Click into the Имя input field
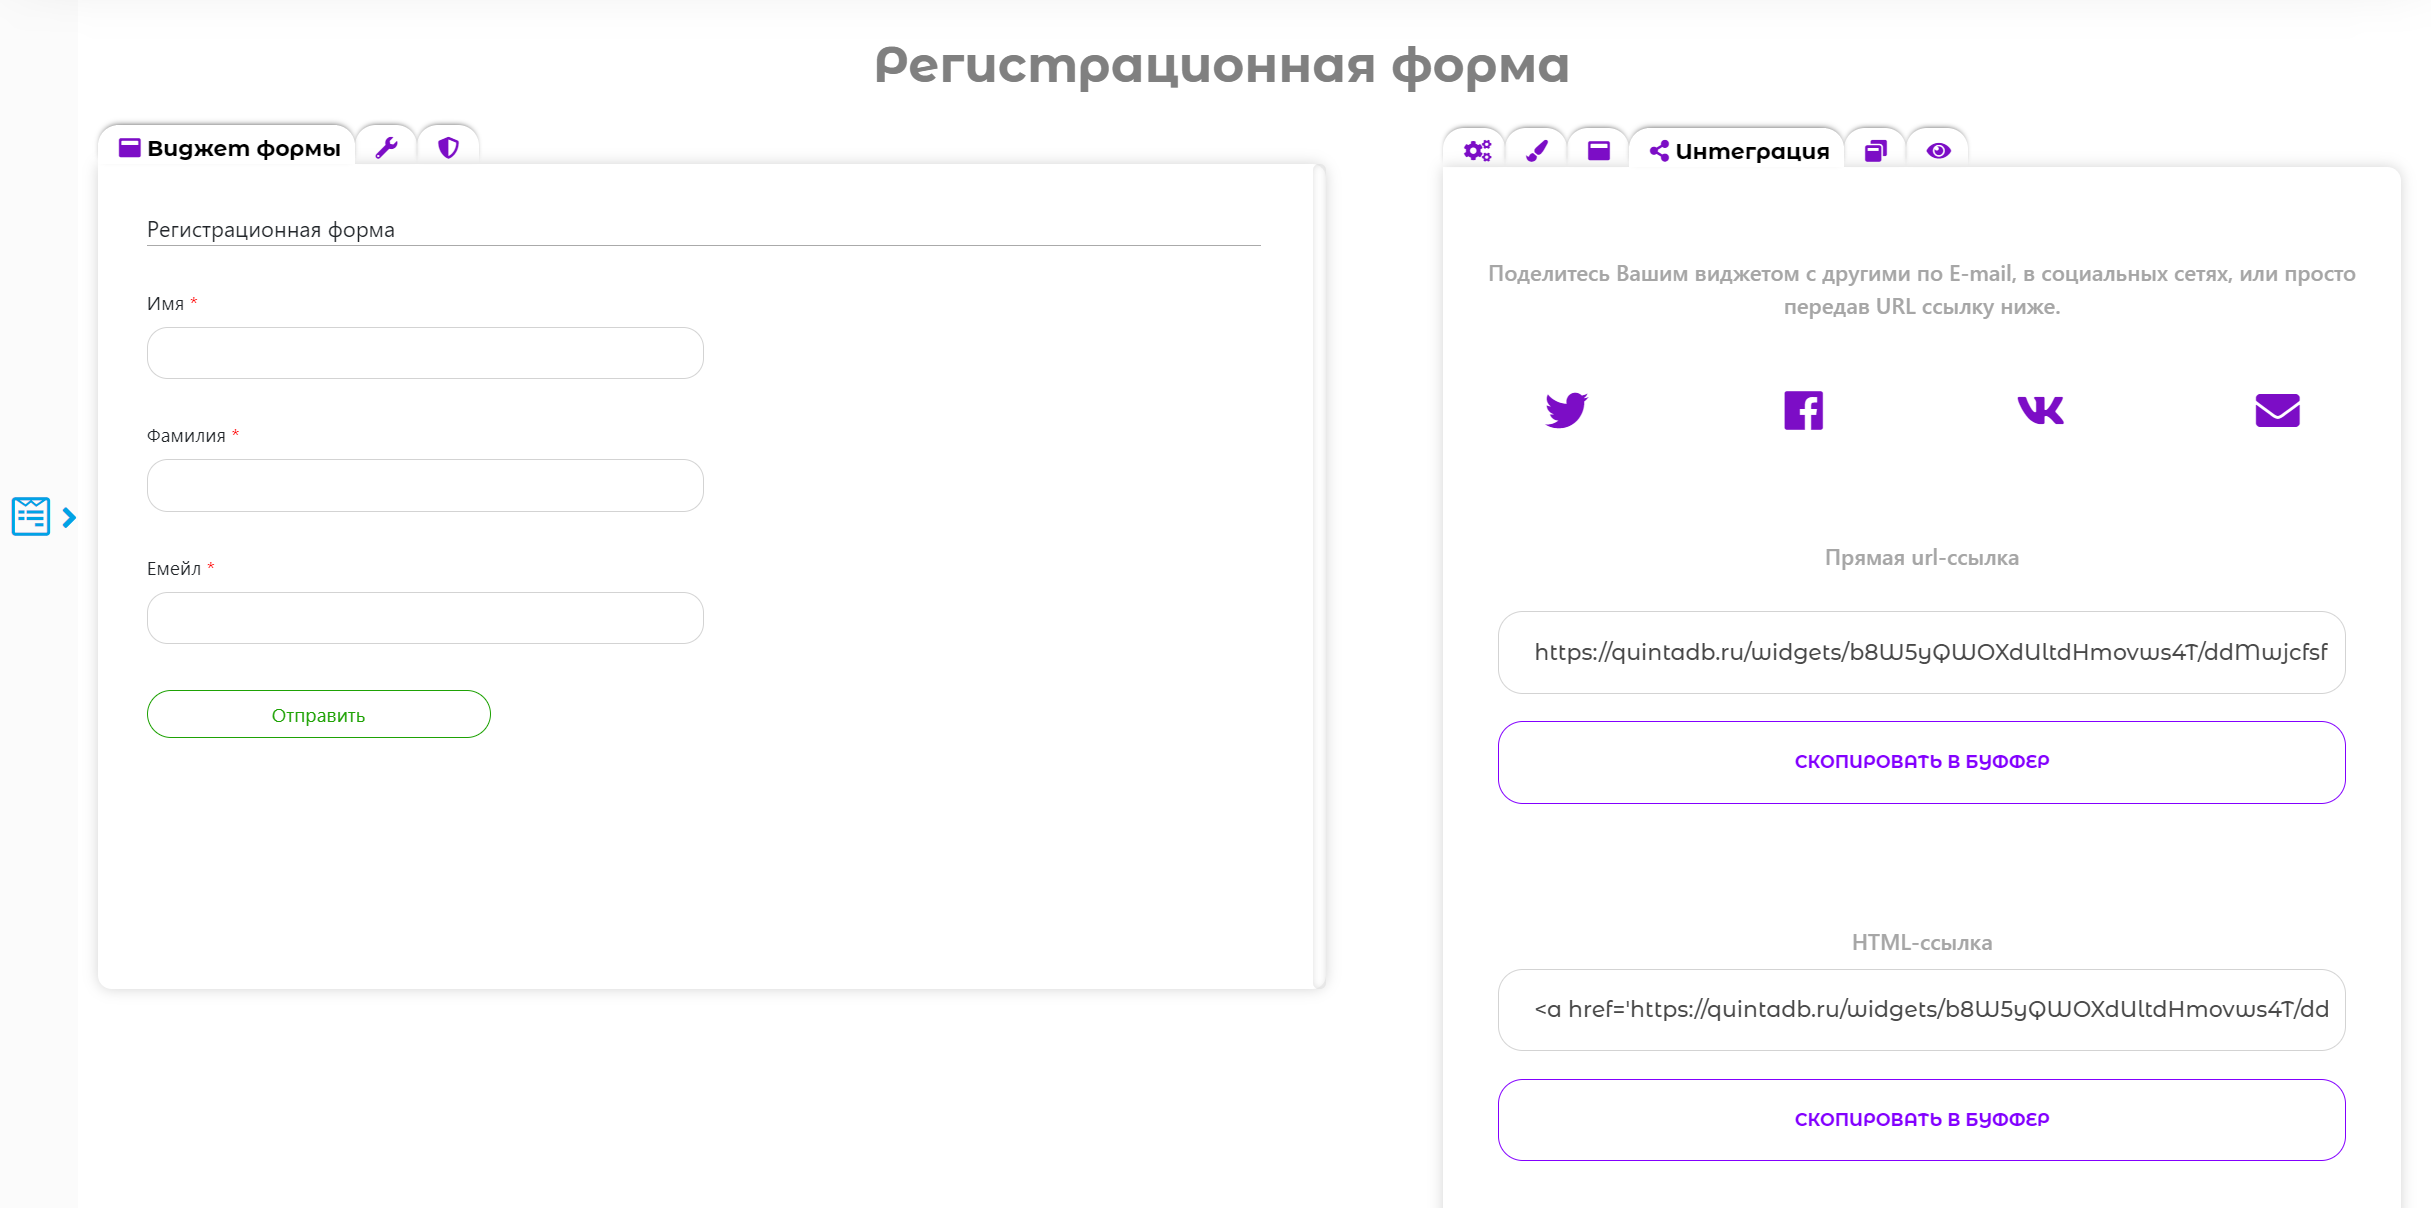2431x1208 pixels. [425, 353]
